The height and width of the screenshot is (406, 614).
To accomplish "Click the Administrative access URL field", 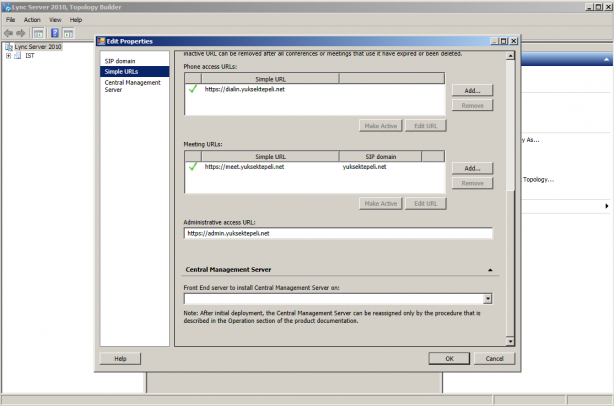I will pos(338,233).
